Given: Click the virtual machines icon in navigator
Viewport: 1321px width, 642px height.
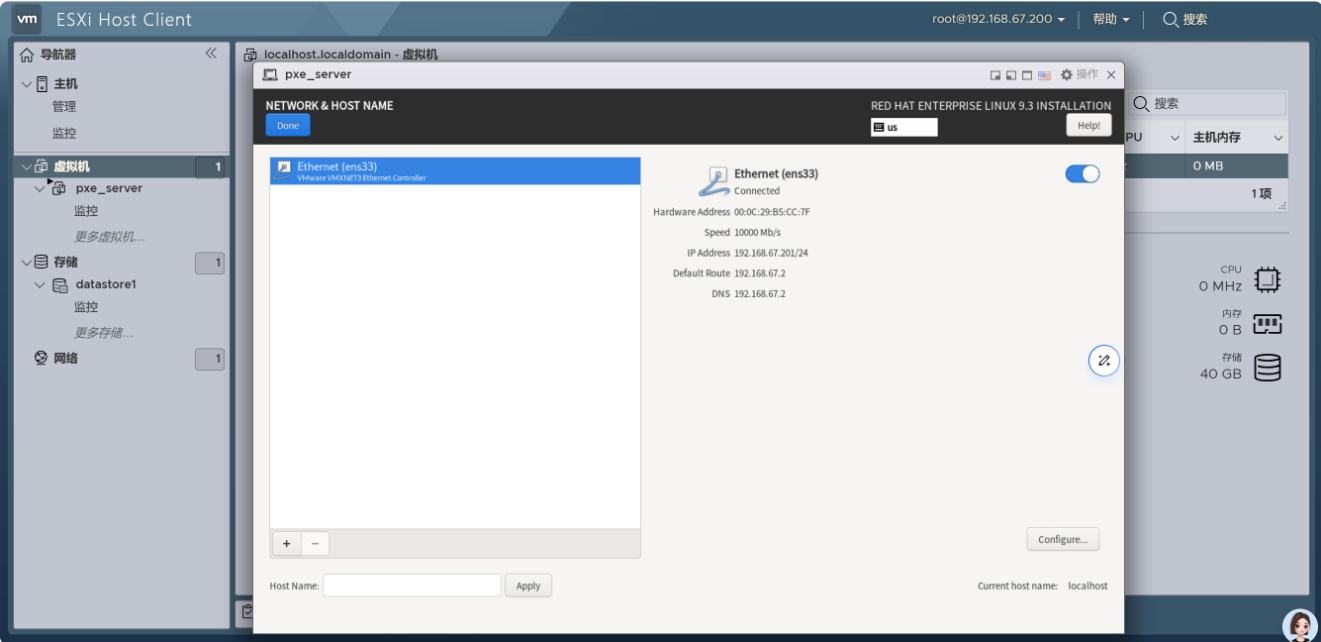Looking at the screenshot, I should (x=42, y=167).
